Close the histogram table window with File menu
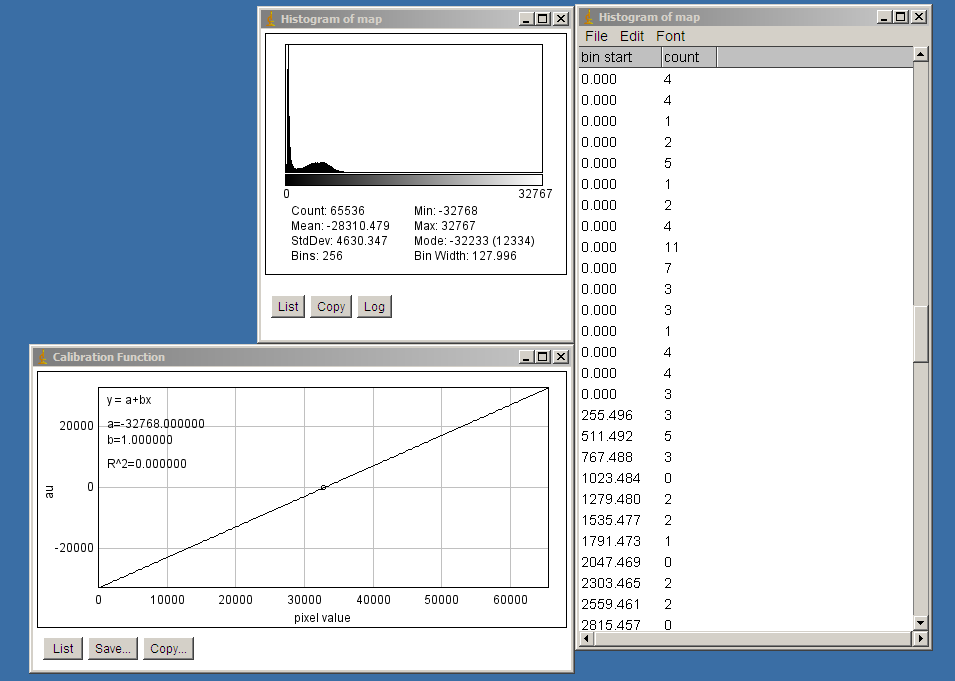Image resolution: width=955 pixels, height=681 pixels. (x=919, y=17)
